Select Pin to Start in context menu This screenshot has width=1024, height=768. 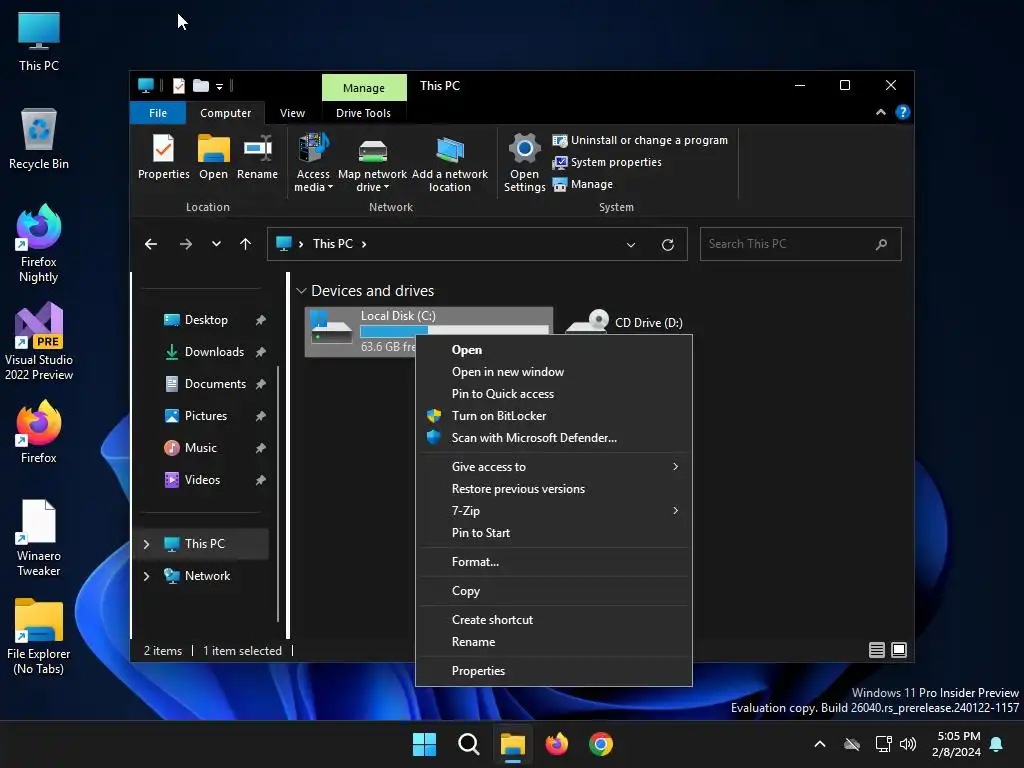point(554,533)
